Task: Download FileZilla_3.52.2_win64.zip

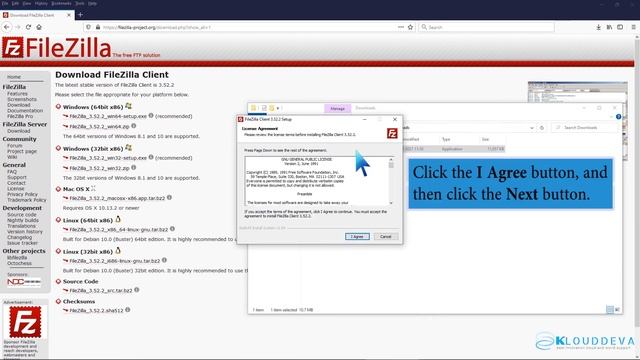Action: [x=99, y=127]
